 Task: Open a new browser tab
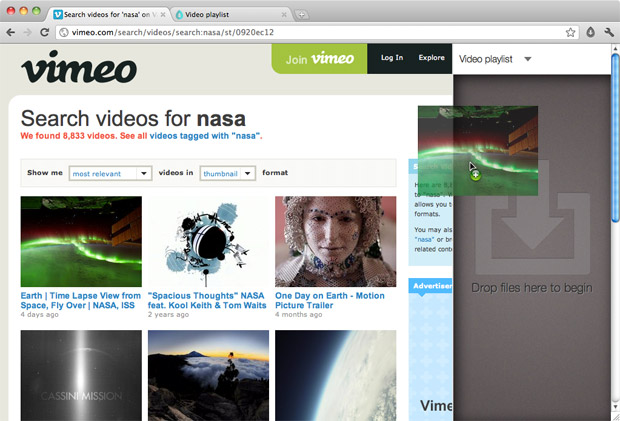click(x=302, y=15)
